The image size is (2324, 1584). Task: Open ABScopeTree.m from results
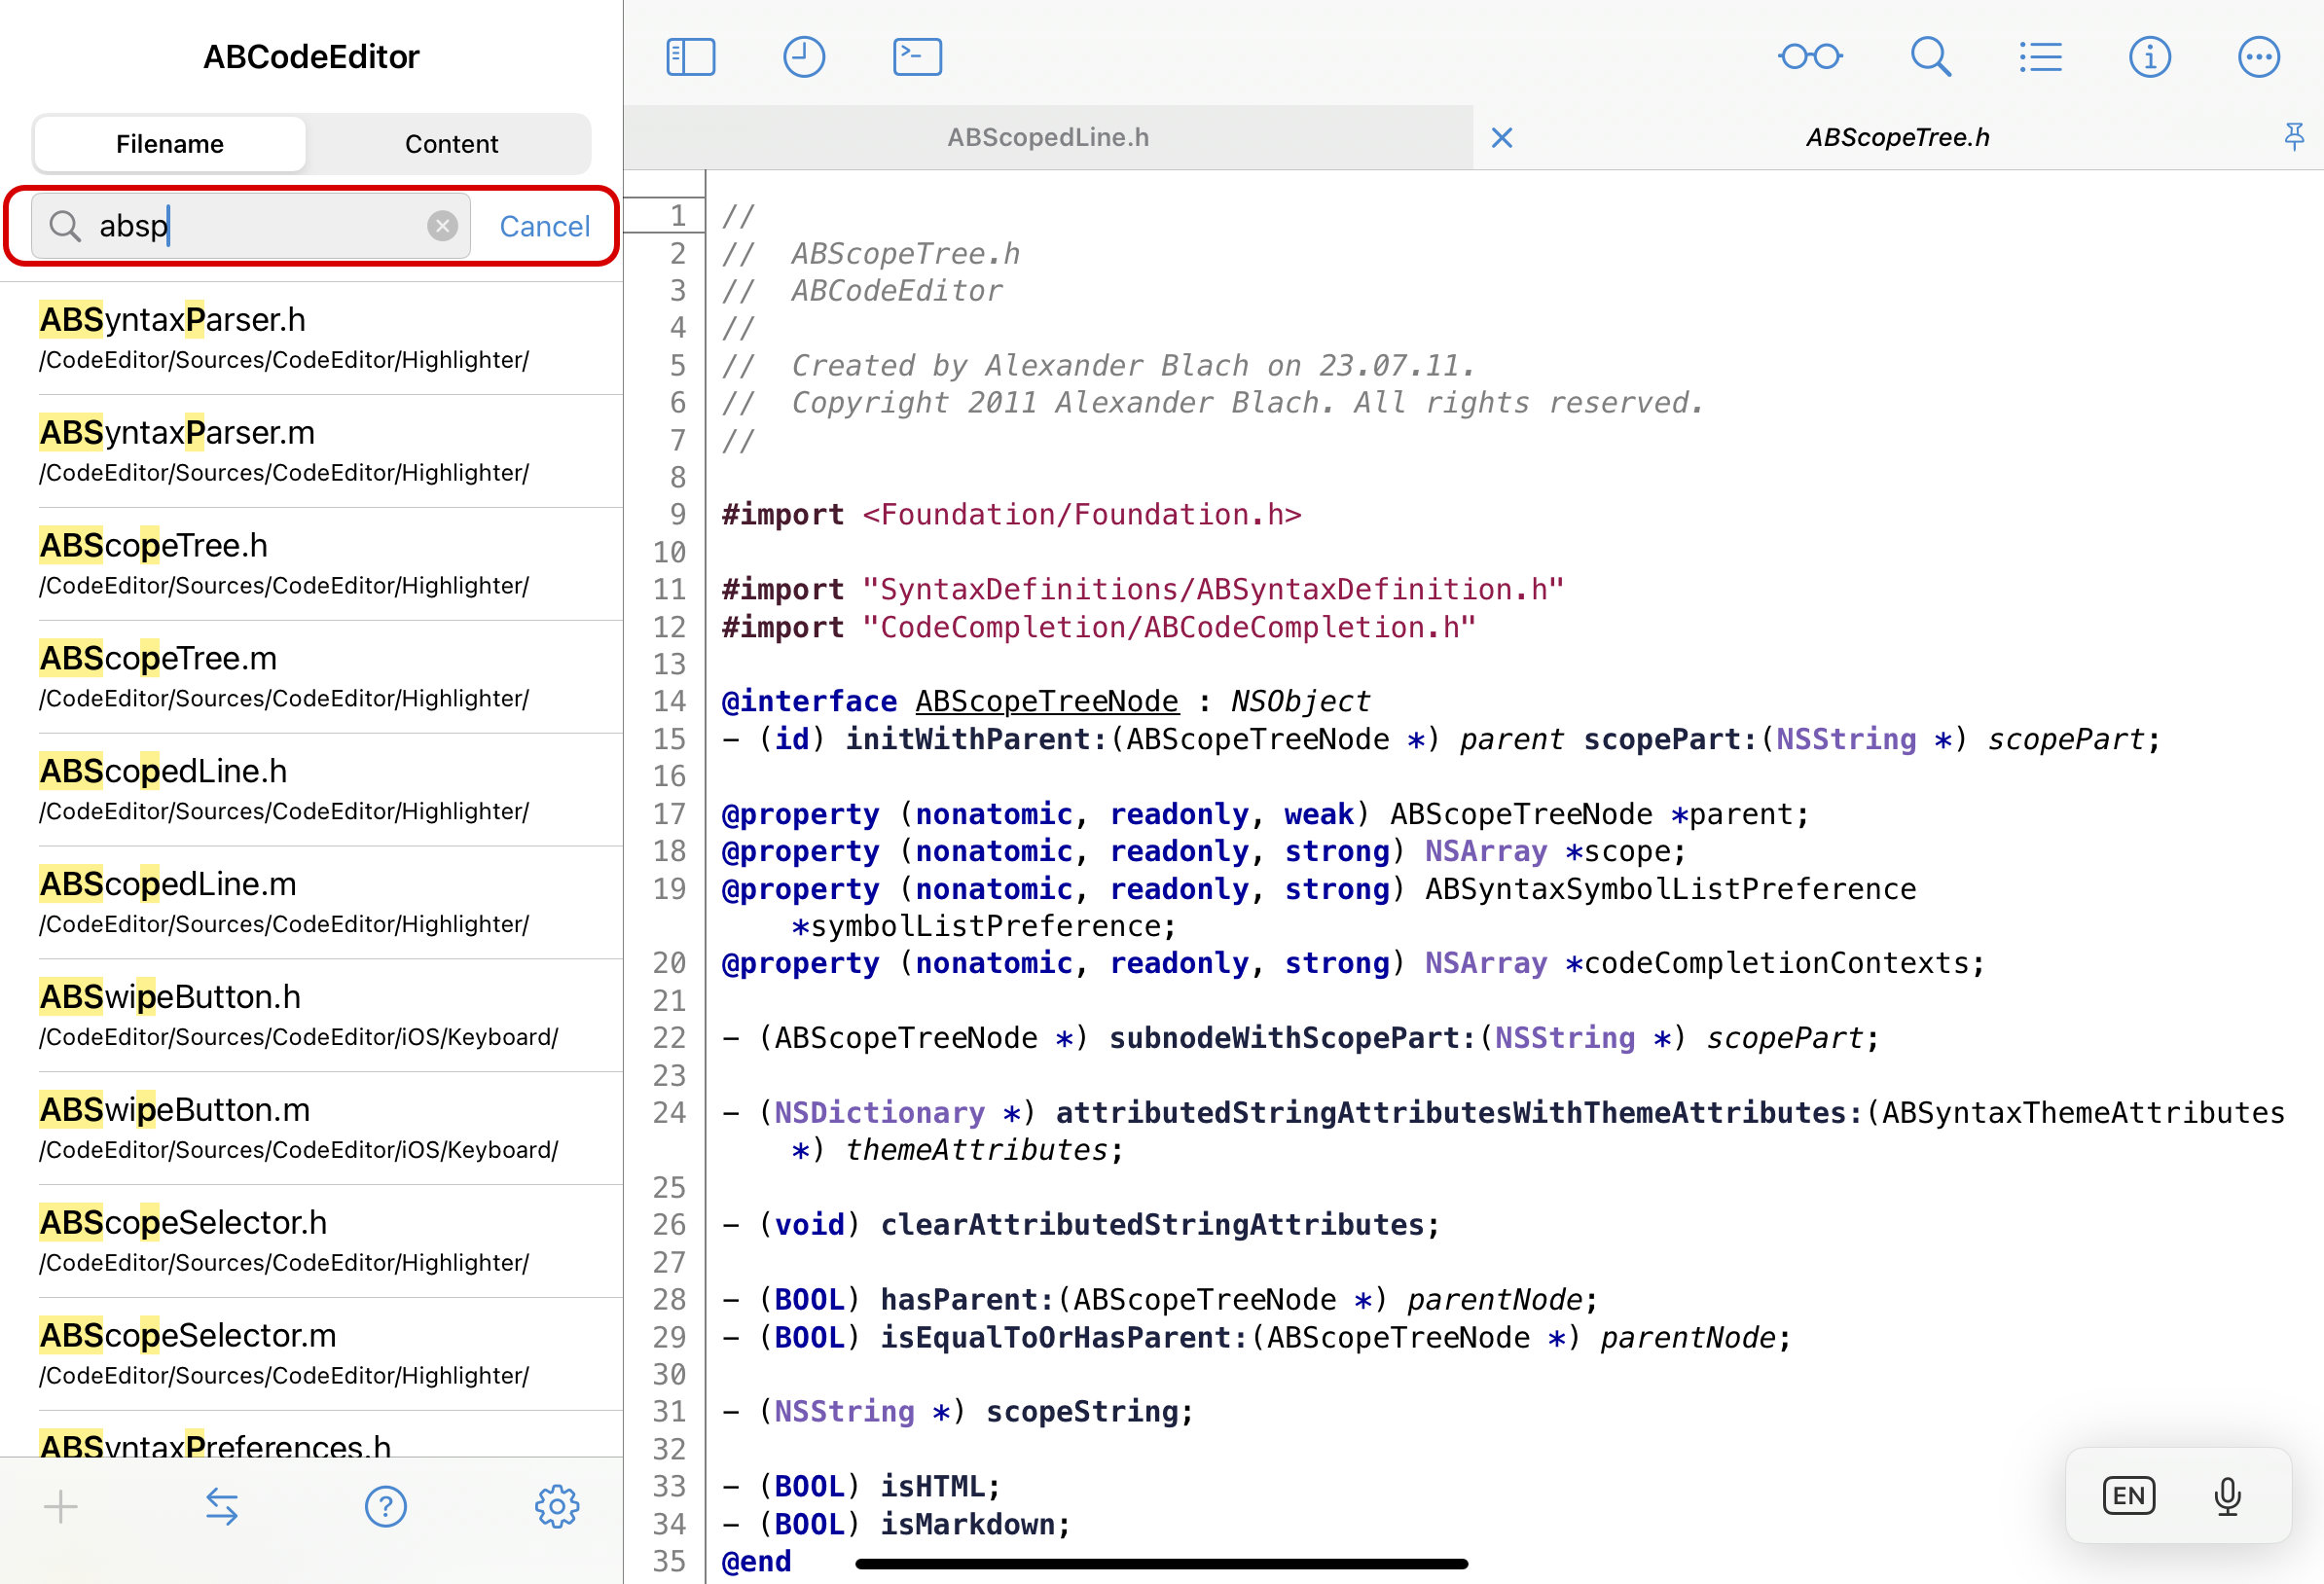click(x=311, y=677)
